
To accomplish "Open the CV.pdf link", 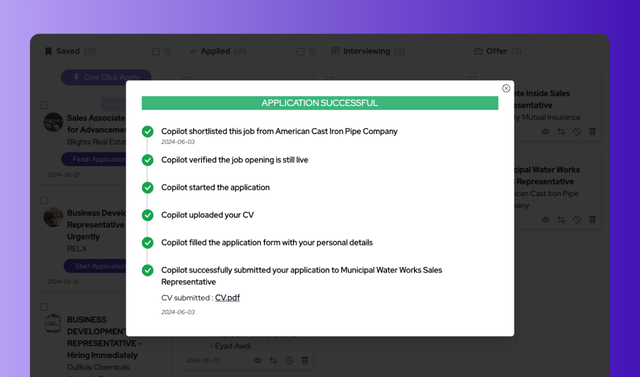I will pos(227,298).
